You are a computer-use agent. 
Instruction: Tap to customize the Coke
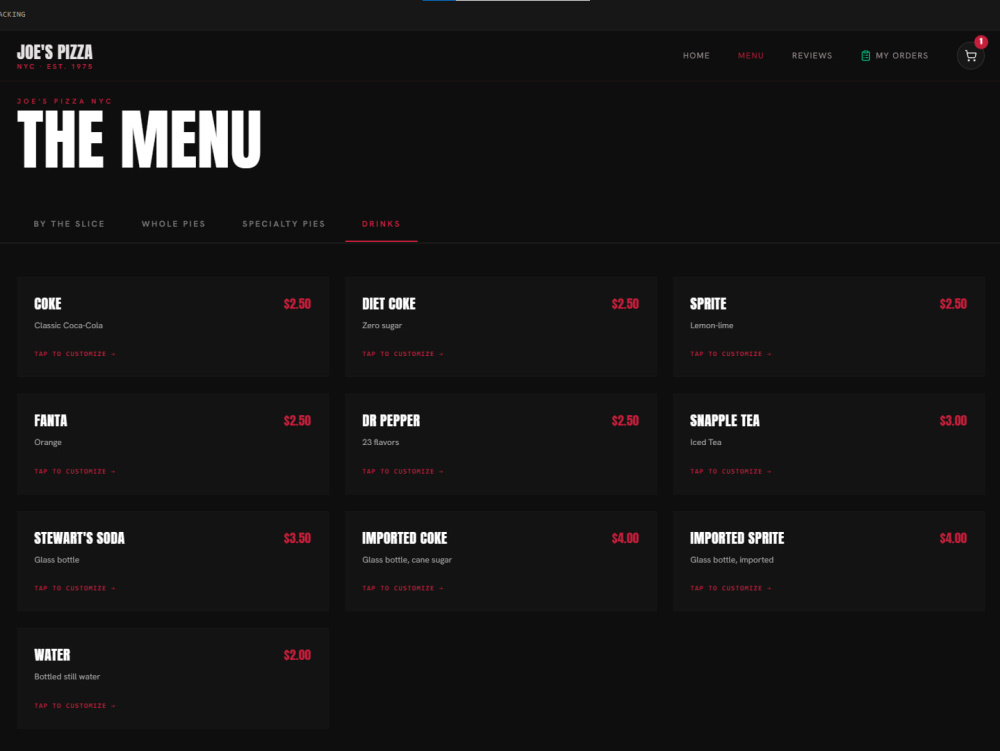[75, 354]
